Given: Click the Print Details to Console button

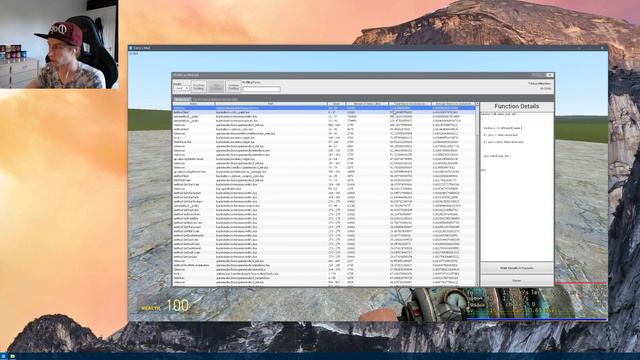Looking at the screenshot, I should coord(517,268).
